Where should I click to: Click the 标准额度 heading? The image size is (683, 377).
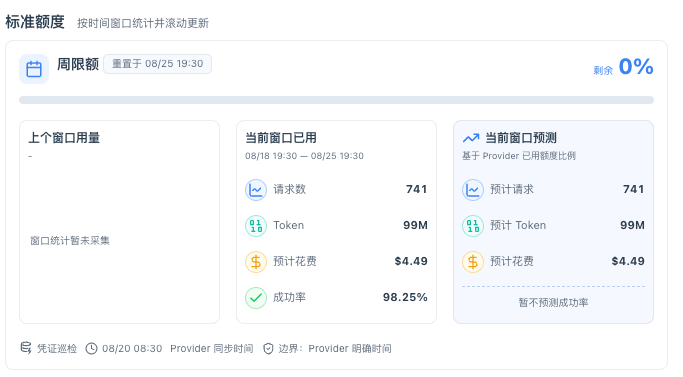point(35,22)
